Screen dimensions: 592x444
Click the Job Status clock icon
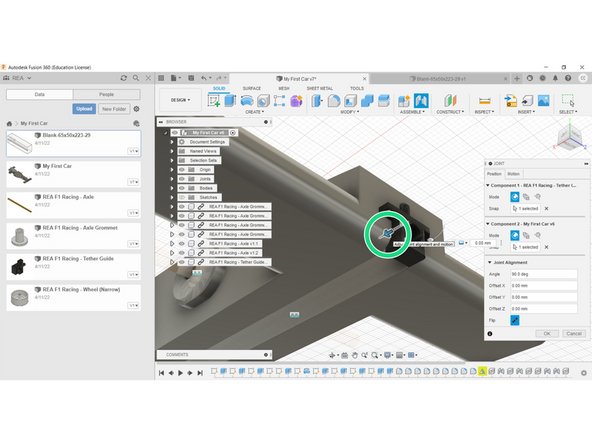pos(543,78)
